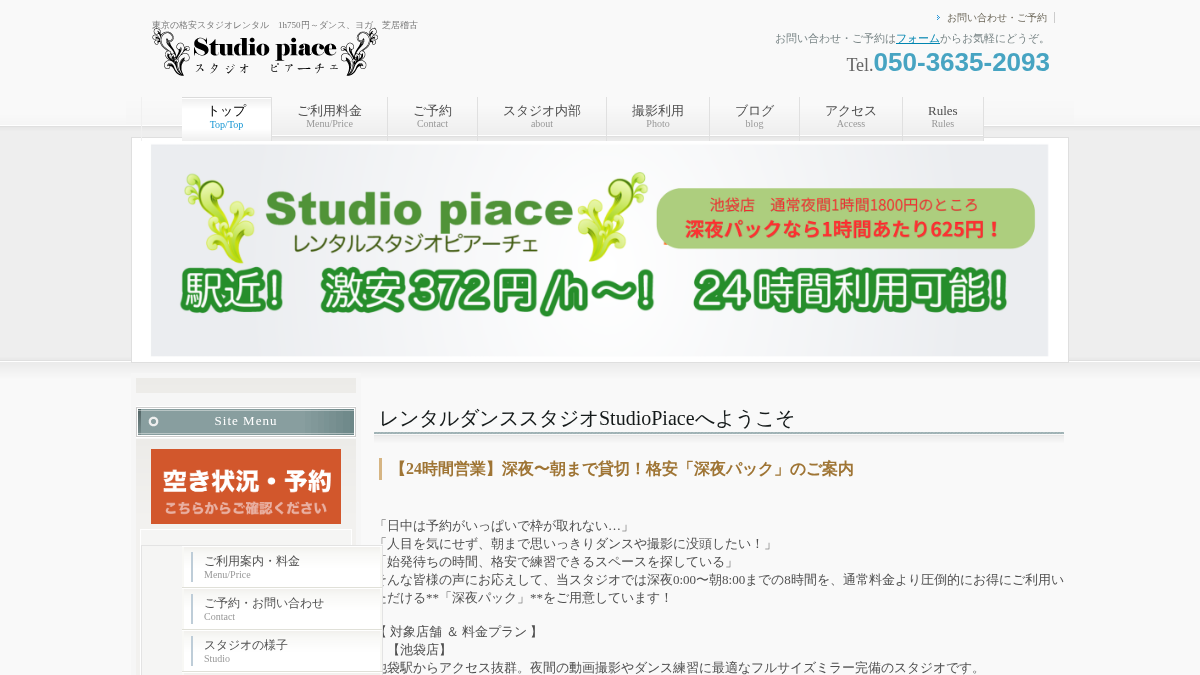
Task: Click the レンタルダンススタジオStudioPiaceへようこそ heading
Action: pyautogui.click(x=586, y=418)
